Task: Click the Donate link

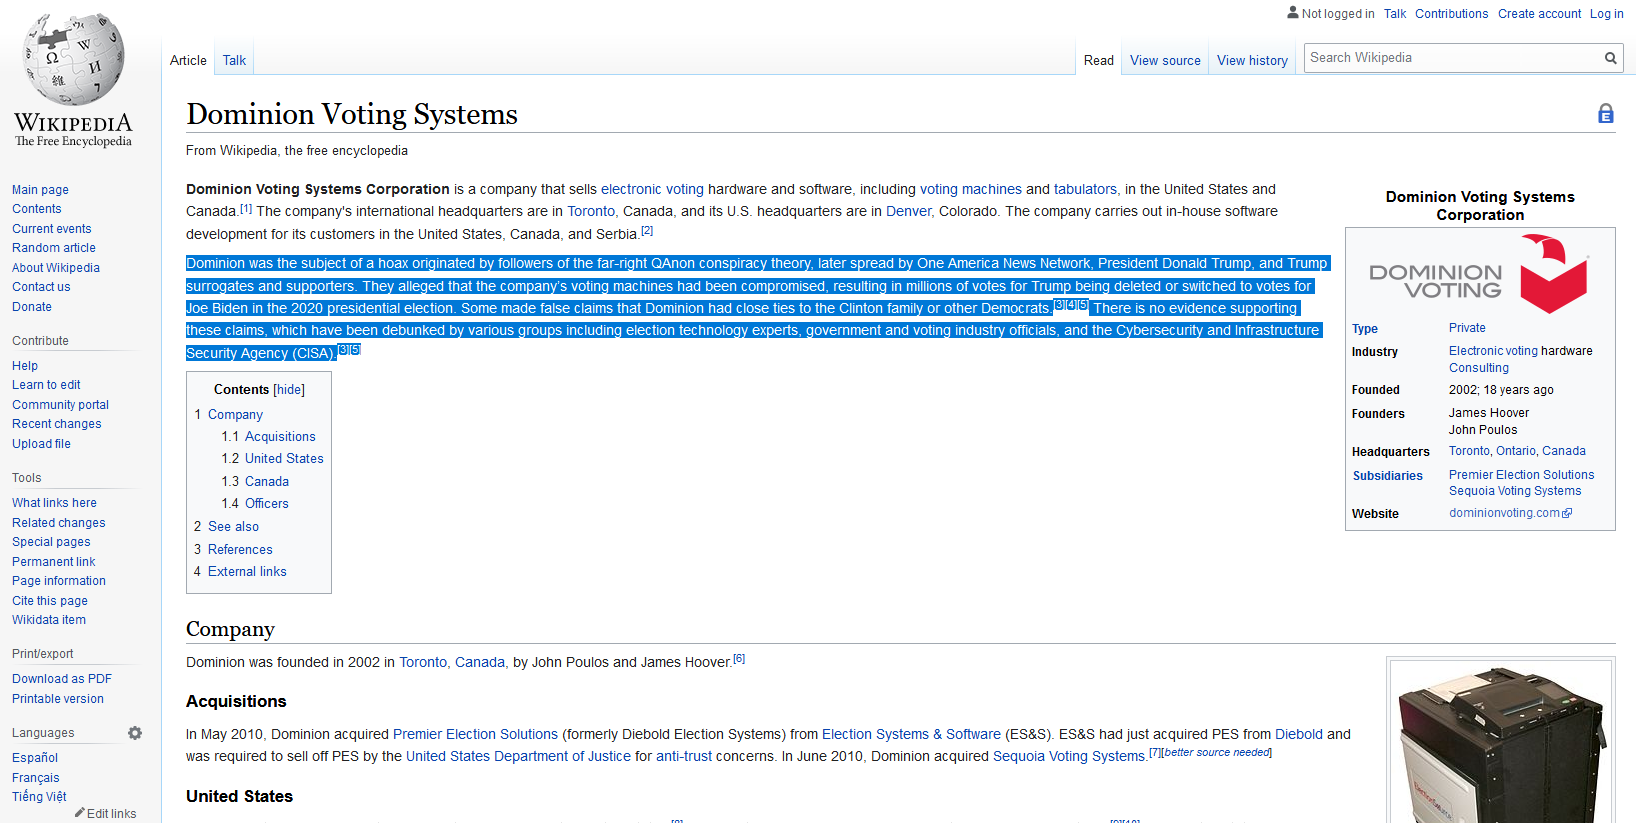Action: pyautogui.click(x=32, y=307)
